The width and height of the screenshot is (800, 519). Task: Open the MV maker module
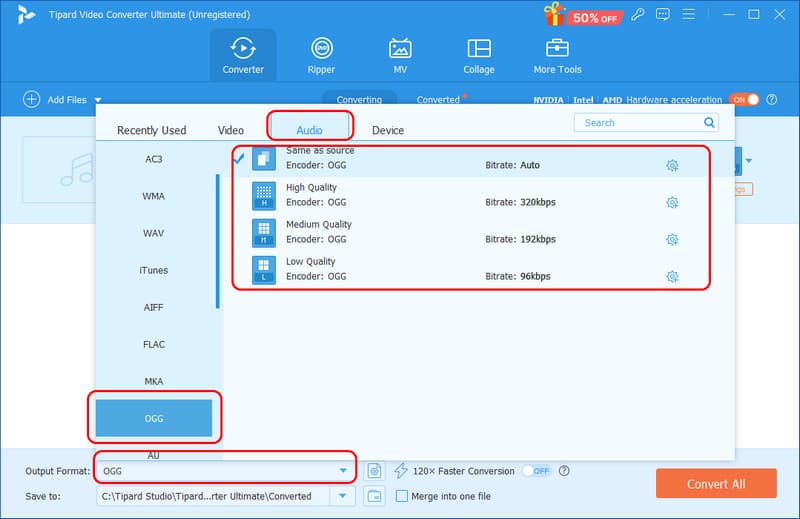pos(400,55)
